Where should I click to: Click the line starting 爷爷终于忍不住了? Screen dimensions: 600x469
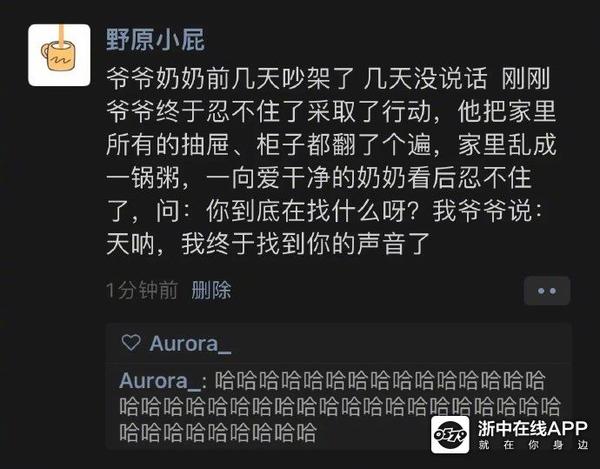tap(331, 111)
